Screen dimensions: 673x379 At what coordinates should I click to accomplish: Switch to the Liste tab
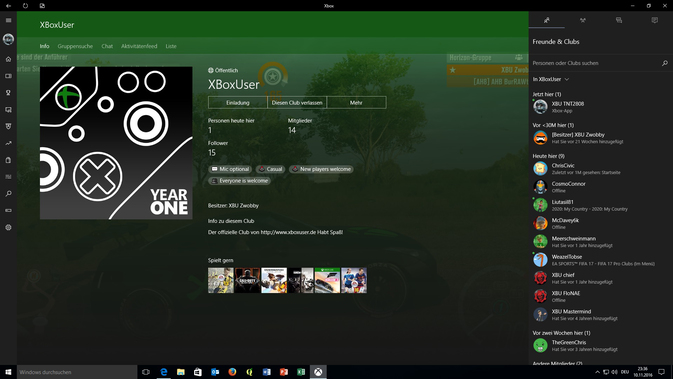click(x=171, y=46)
